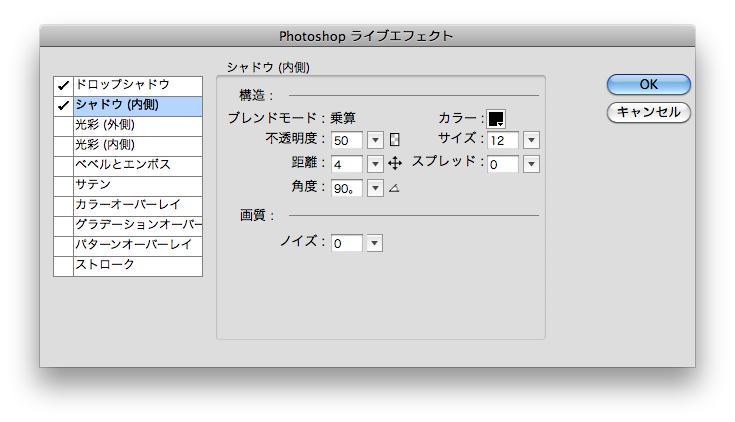Image resolution: width=735 pixels, height=422 pixels.
Task: Click the move arrows icon beside 距離
Action: pyautogui.click(x=394, y=163)
